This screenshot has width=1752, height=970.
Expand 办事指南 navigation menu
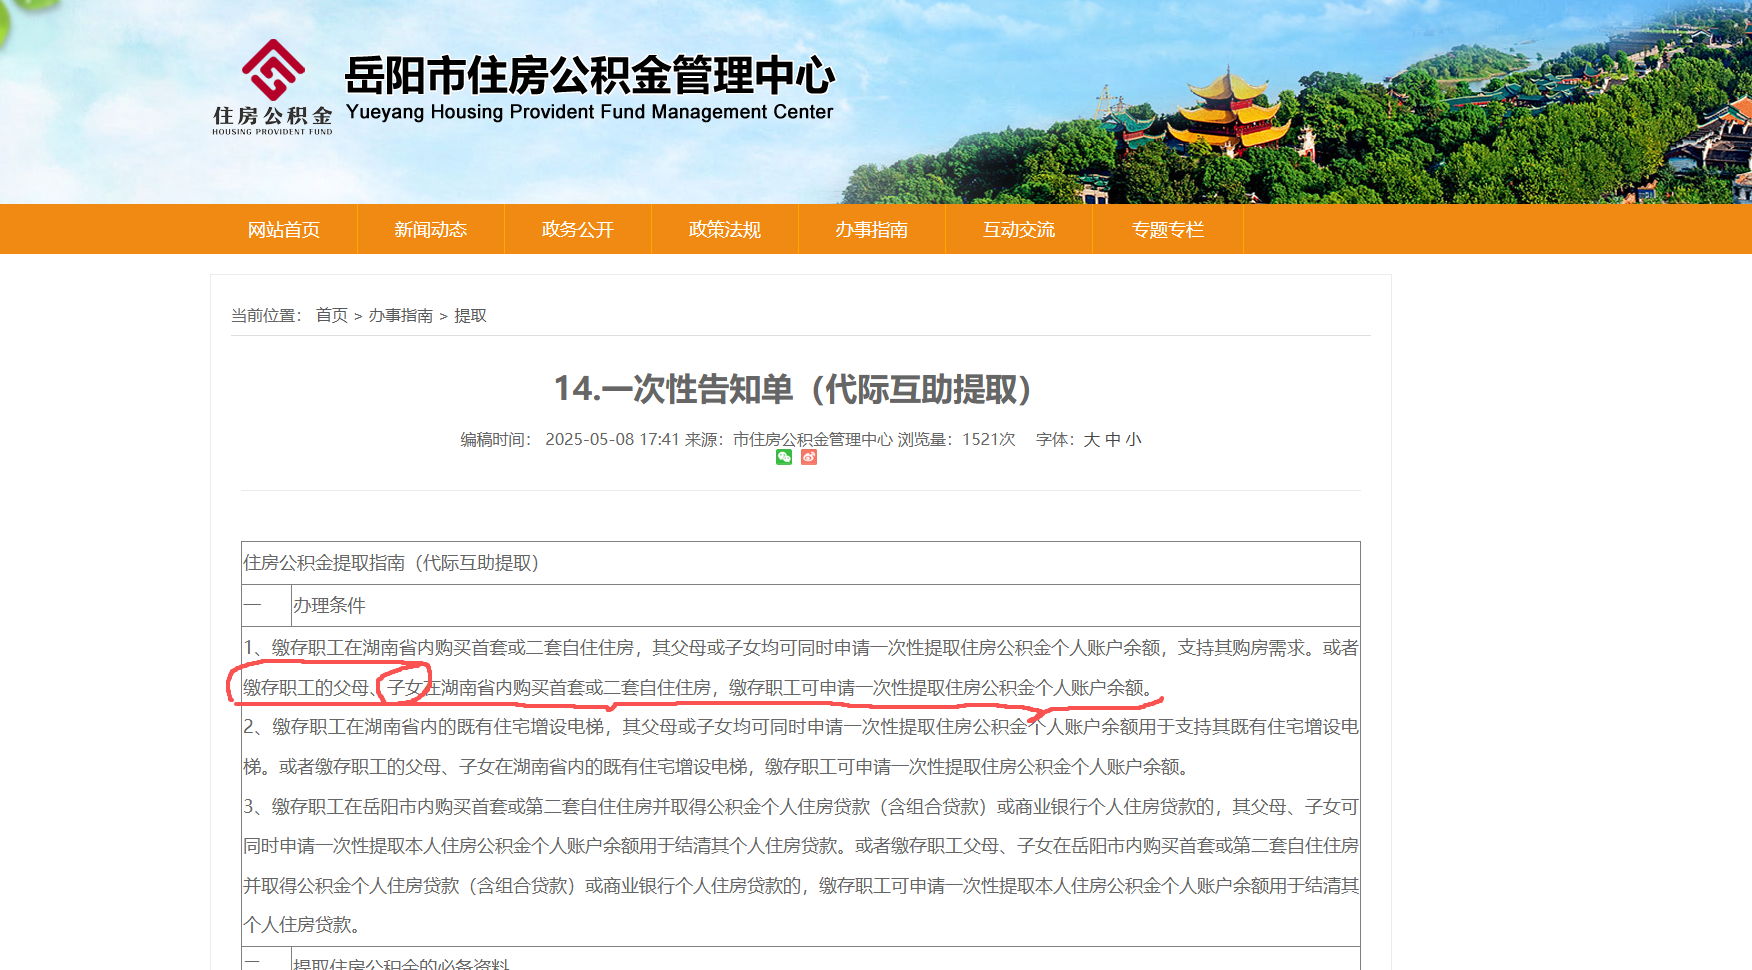[872, 230]
